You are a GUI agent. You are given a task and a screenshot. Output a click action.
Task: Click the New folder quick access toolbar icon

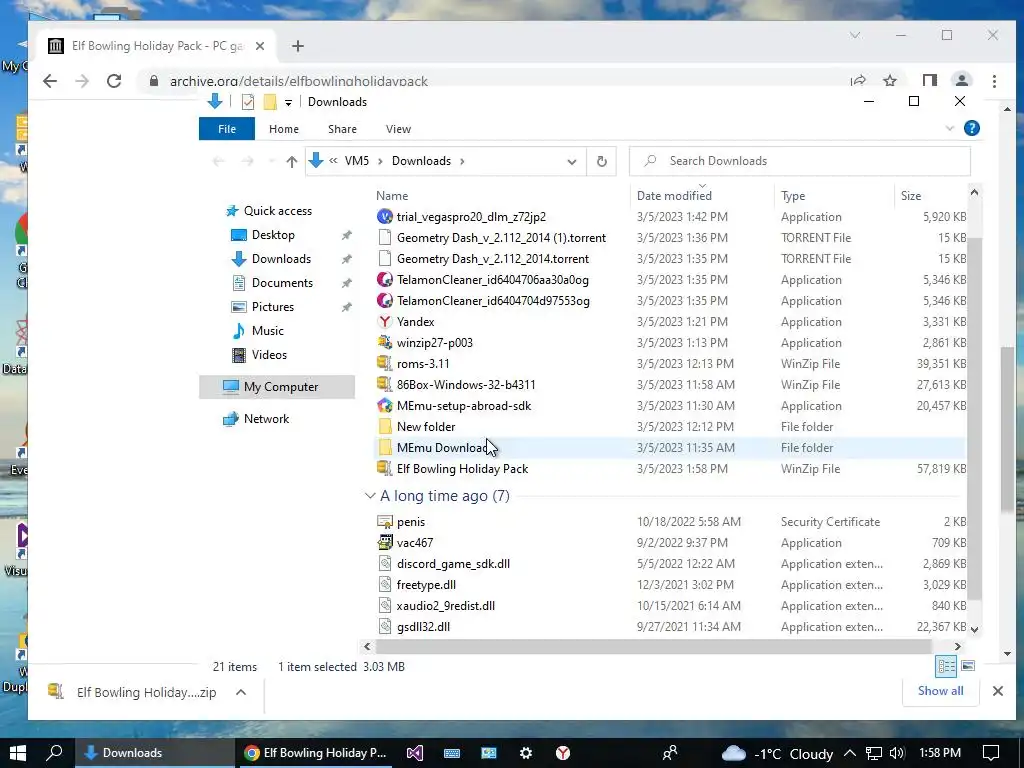coord(269,102)
